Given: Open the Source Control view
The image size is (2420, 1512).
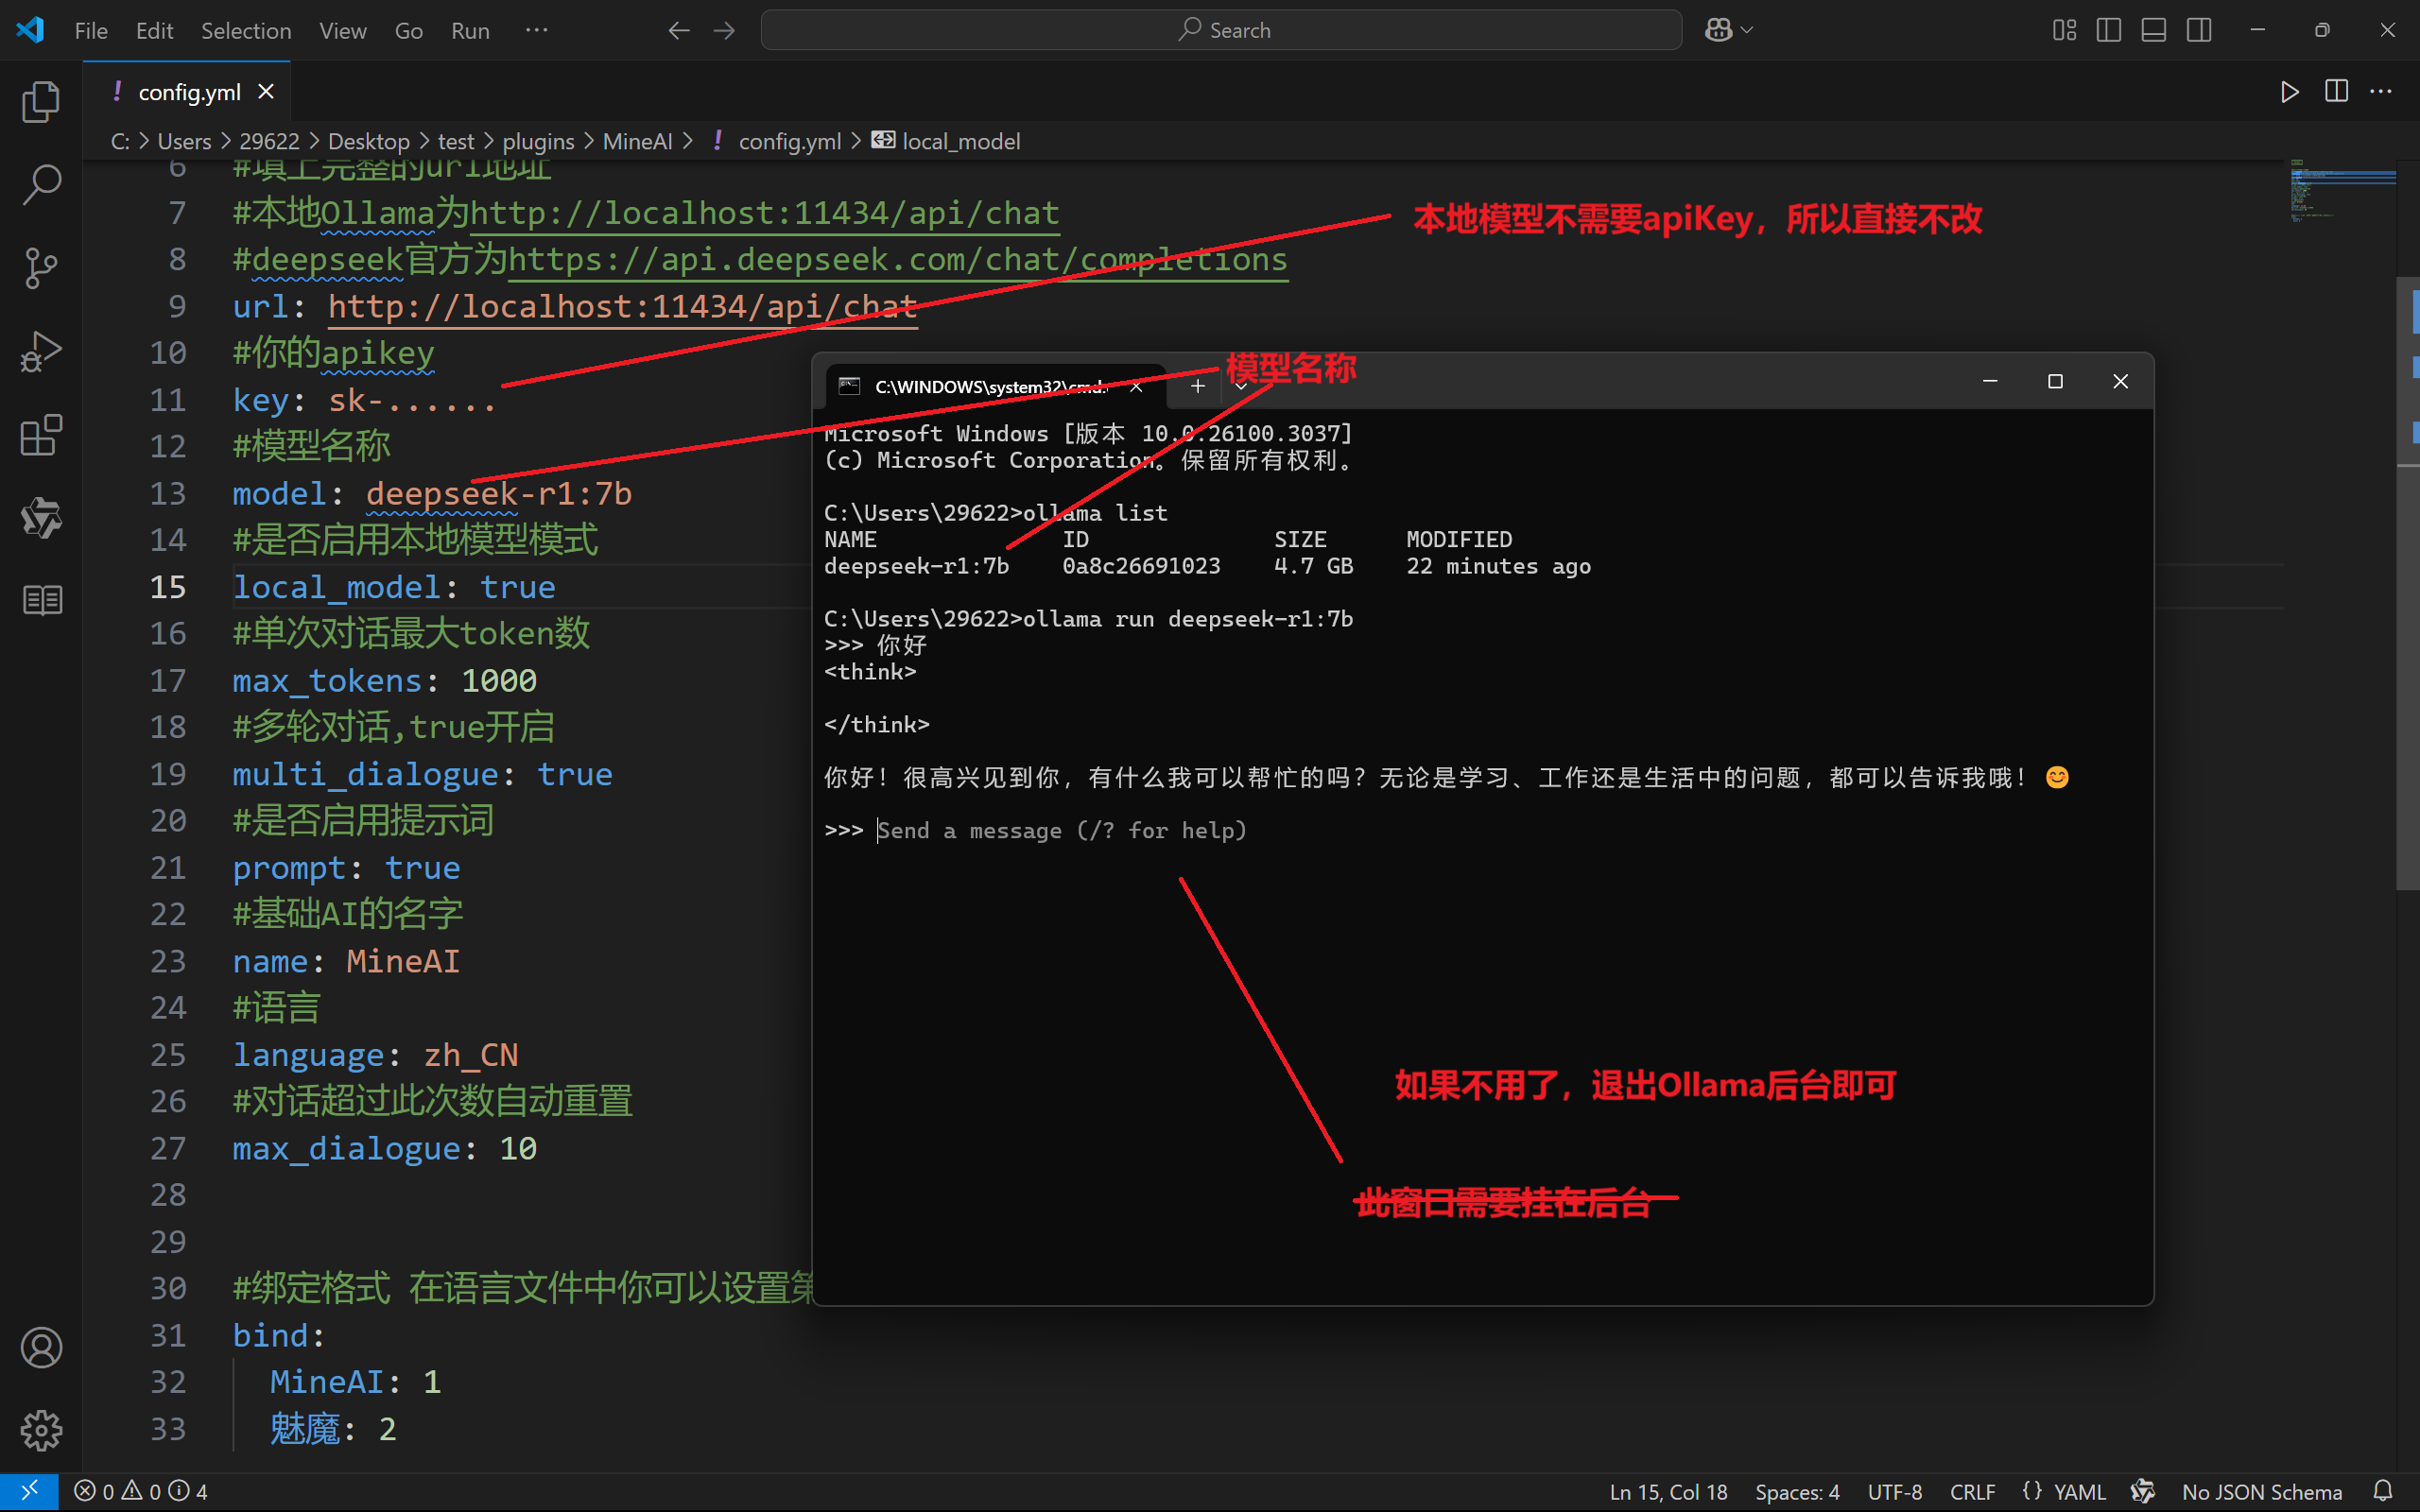Looking at the screenshot, I should pyautogui.click(x=41, y=268).
